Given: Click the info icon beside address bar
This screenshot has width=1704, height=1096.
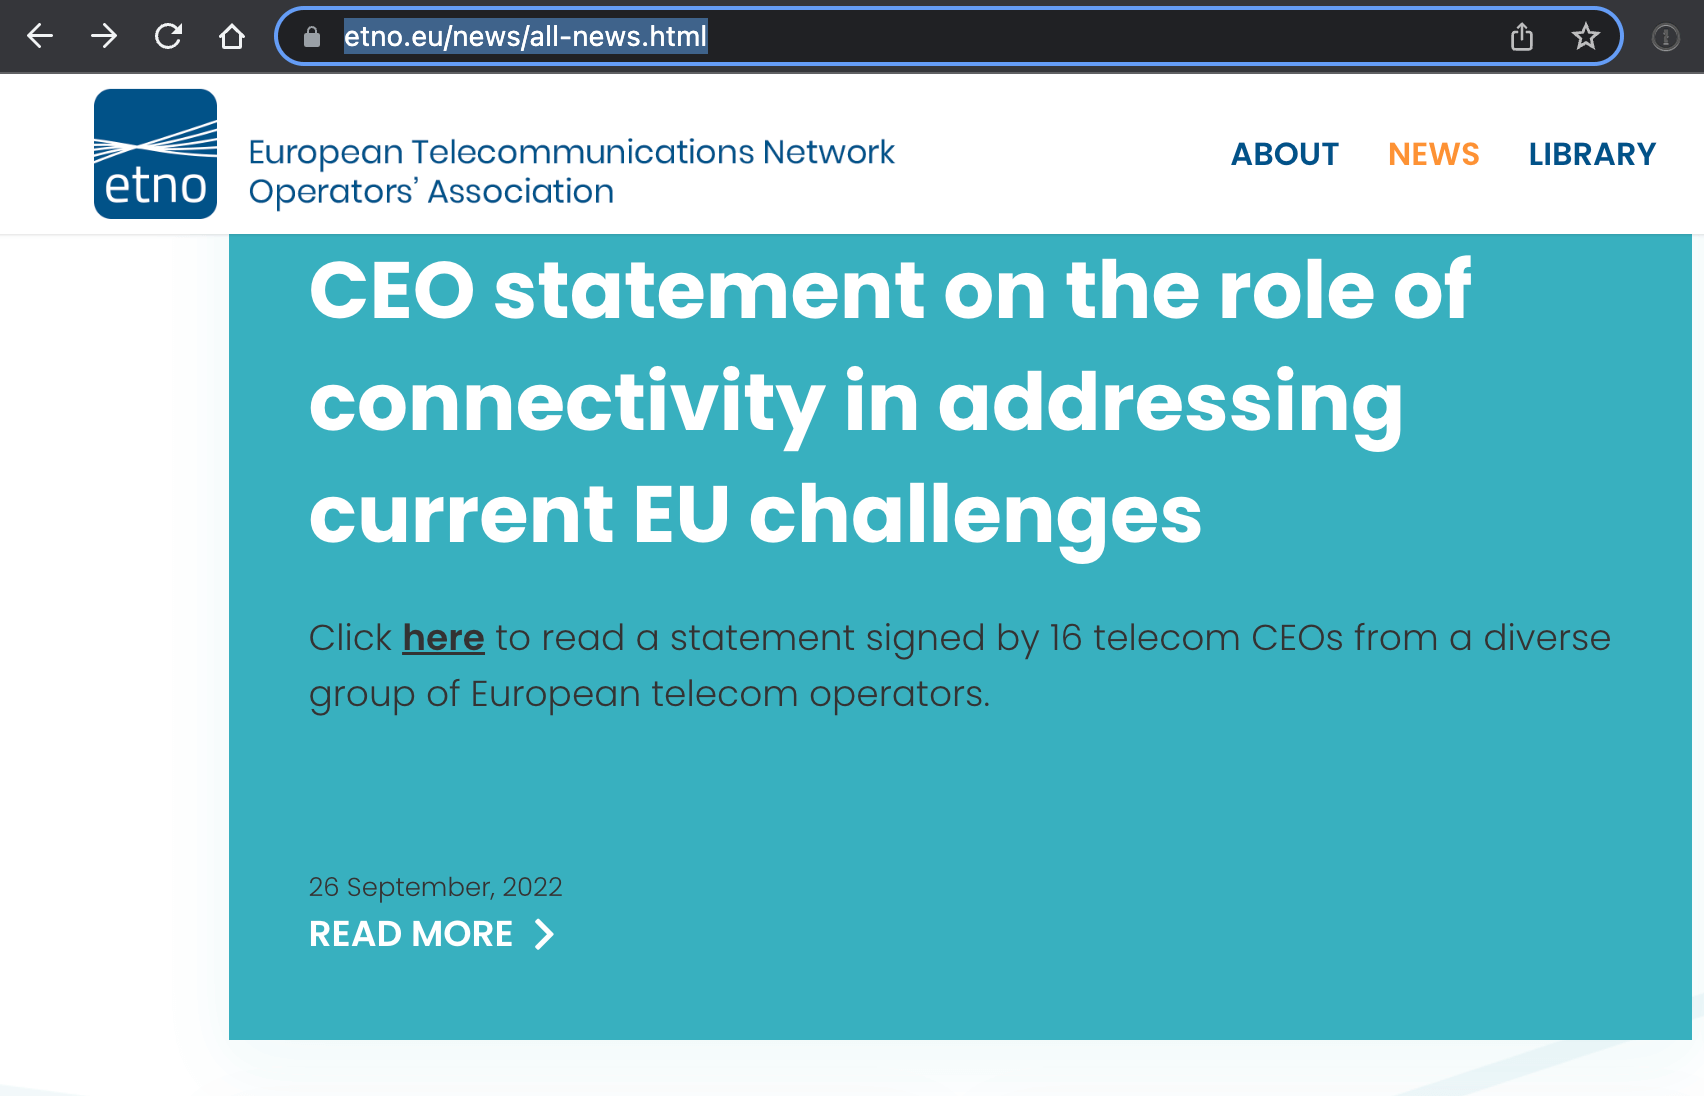Looking at the screenshot, I should tap(1665, 37).
